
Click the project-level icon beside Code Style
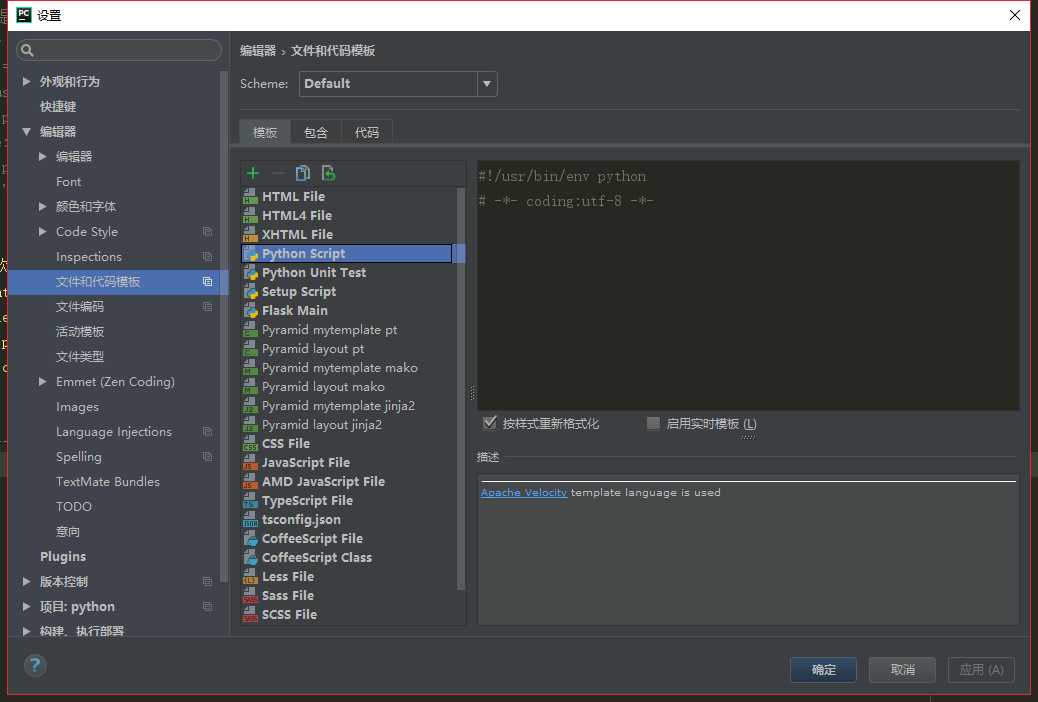pos(207,232)
